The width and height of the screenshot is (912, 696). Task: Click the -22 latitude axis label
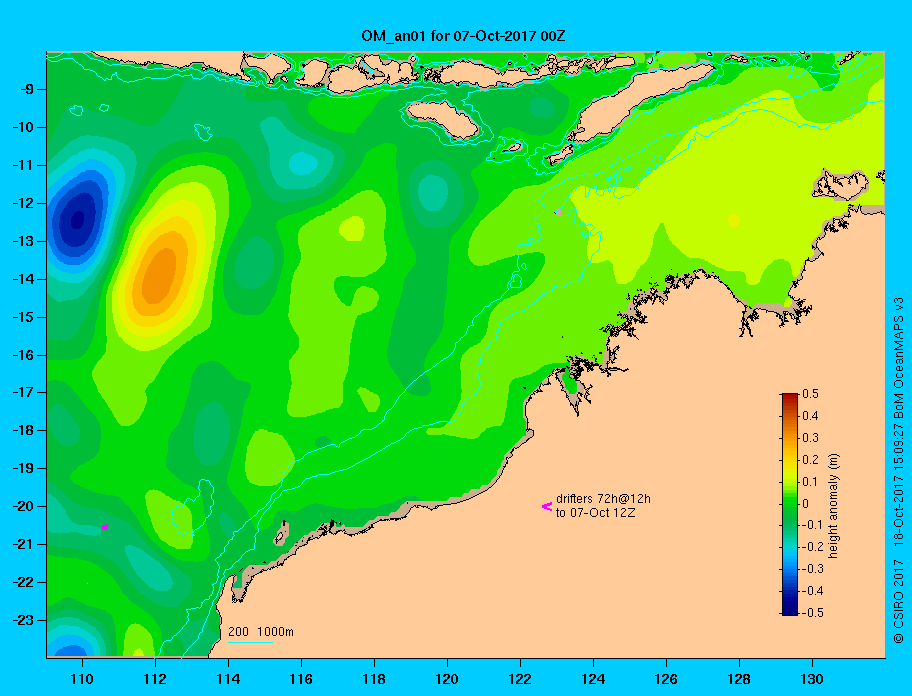[23, 582]
